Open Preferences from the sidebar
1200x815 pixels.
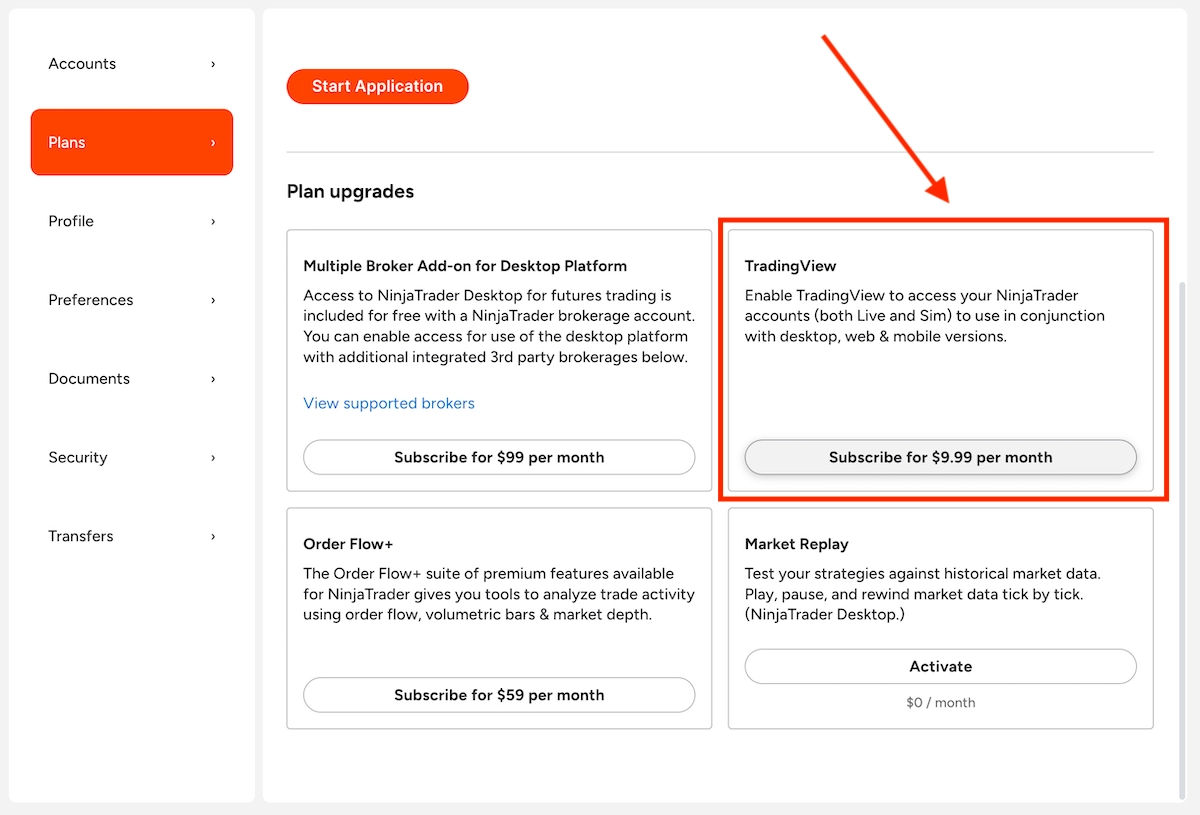[132, 300]
